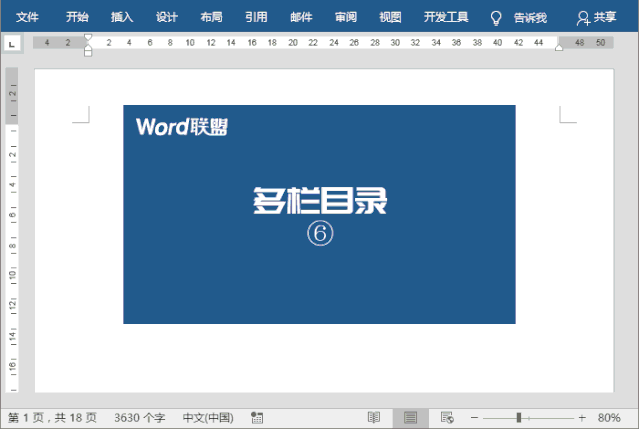Click page count 第 1 页，共 18 页
Image resolution: width=639 pixels, height=429 pixels.
[52, 418]
